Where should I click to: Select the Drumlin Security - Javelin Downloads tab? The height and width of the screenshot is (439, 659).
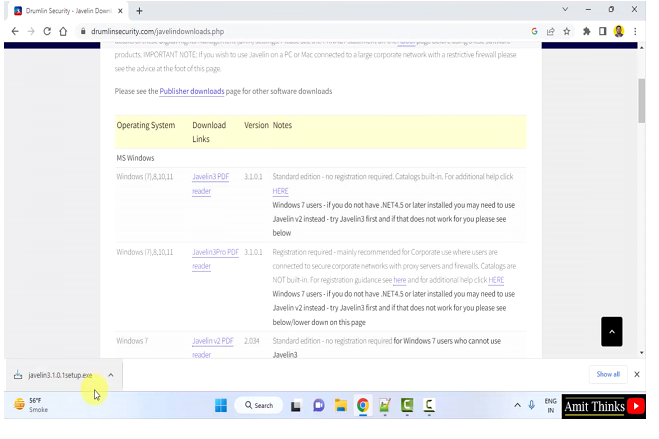(x=68, y=11)
